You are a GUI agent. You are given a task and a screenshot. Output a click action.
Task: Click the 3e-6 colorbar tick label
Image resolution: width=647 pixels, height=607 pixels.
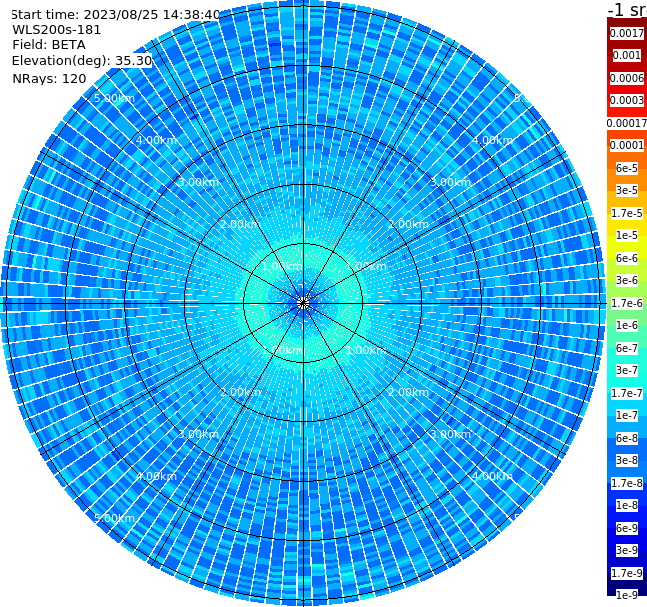(627, 280)
